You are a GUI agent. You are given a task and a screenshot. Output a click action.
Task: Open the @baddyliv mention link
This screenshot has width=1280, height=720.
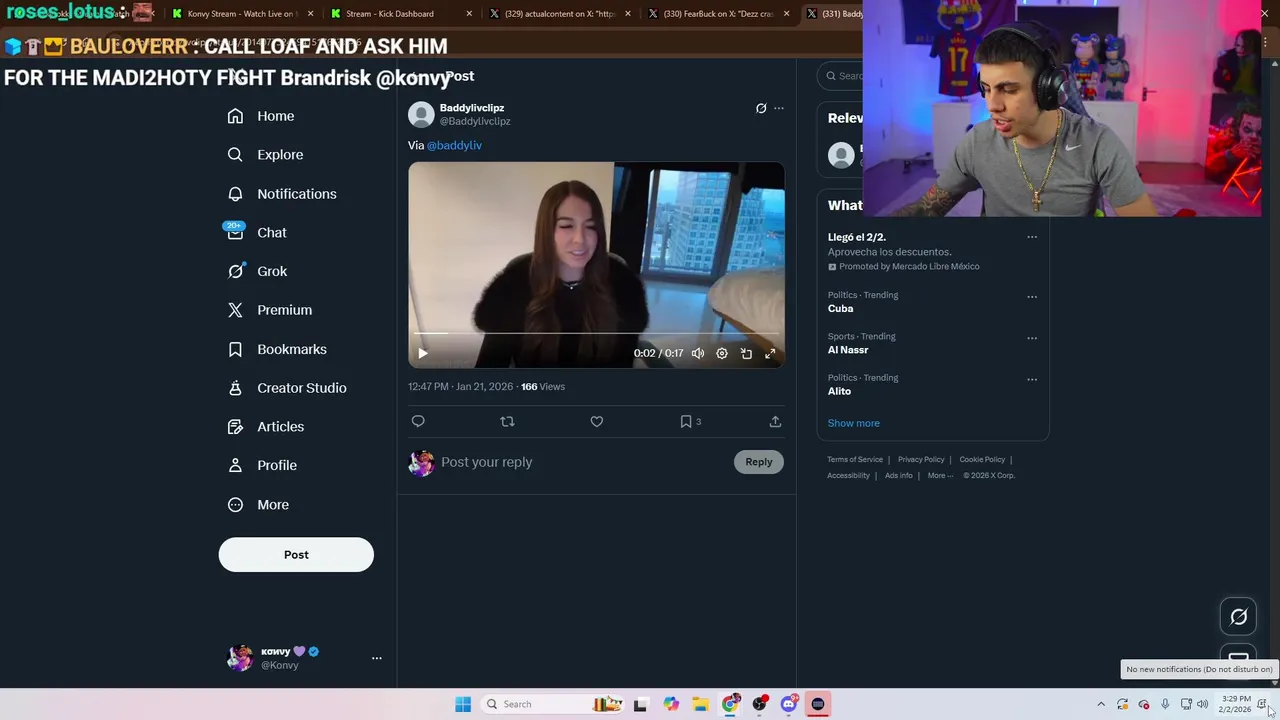pyautogui.click(x=454, y=145)
